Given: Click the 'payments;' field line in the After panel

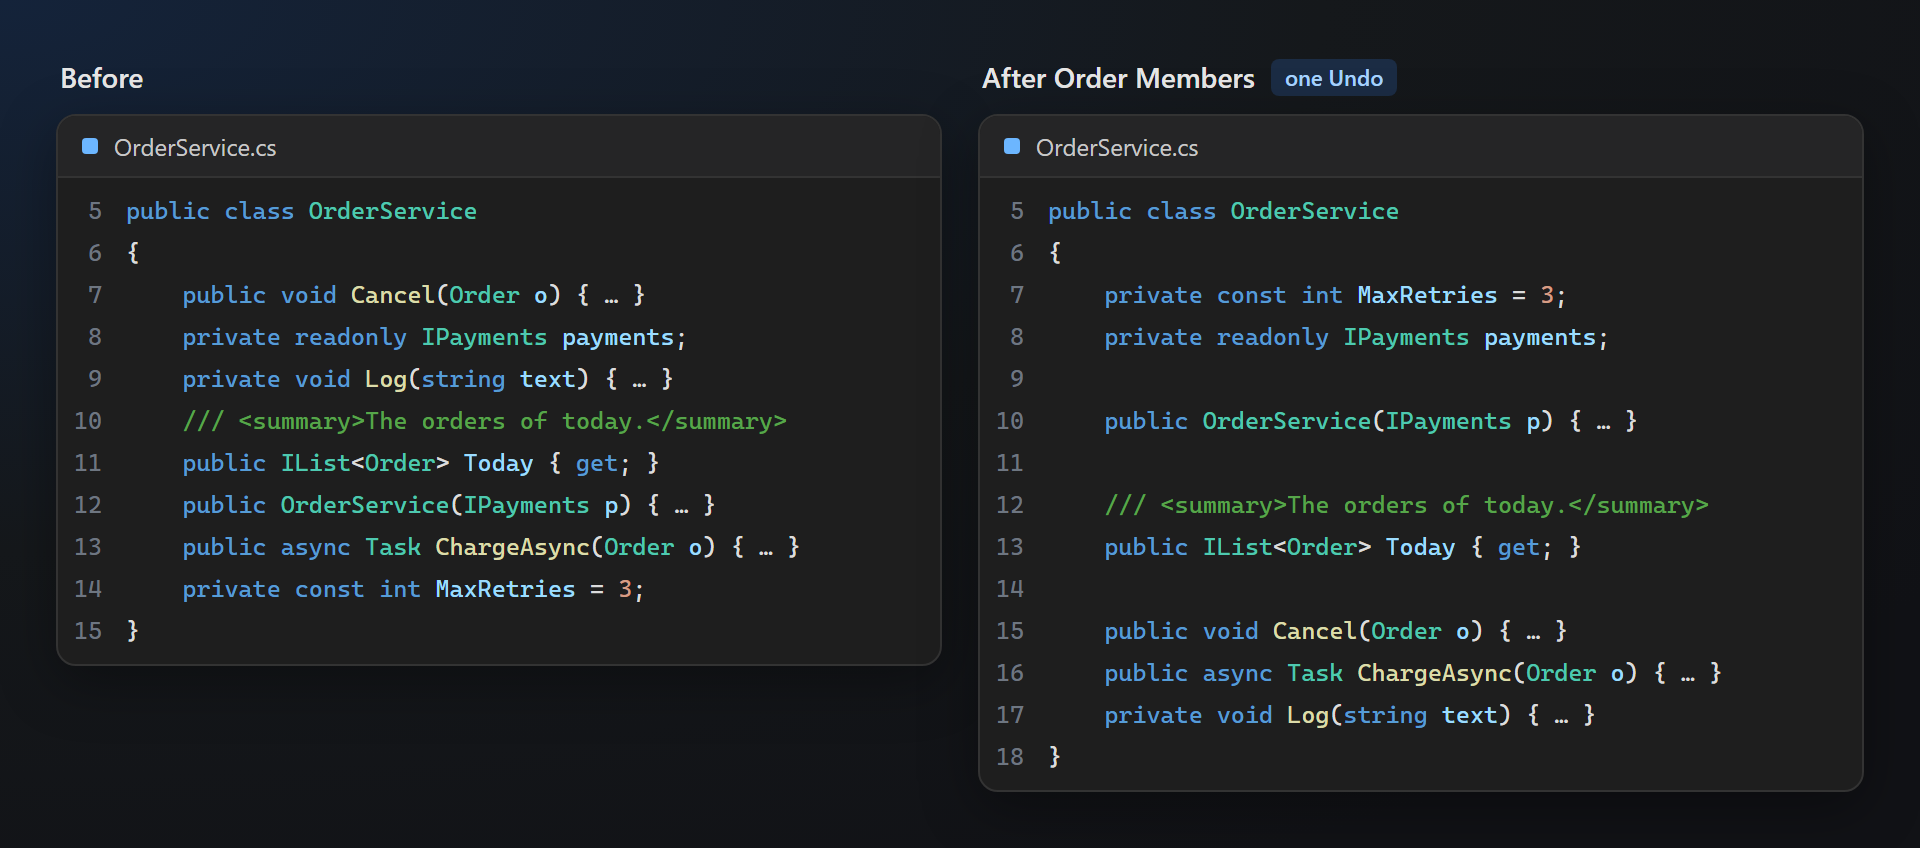Looking at the screenshot, I should (1356, 338).
